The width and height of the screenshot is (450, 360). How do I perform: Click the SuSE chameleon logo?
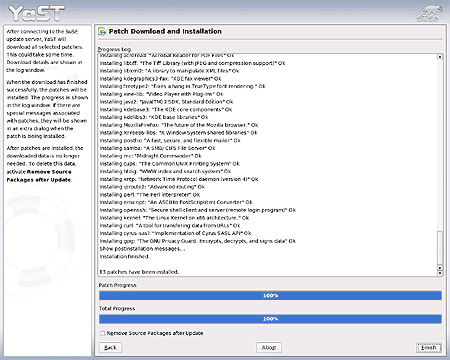click(429, 14)
